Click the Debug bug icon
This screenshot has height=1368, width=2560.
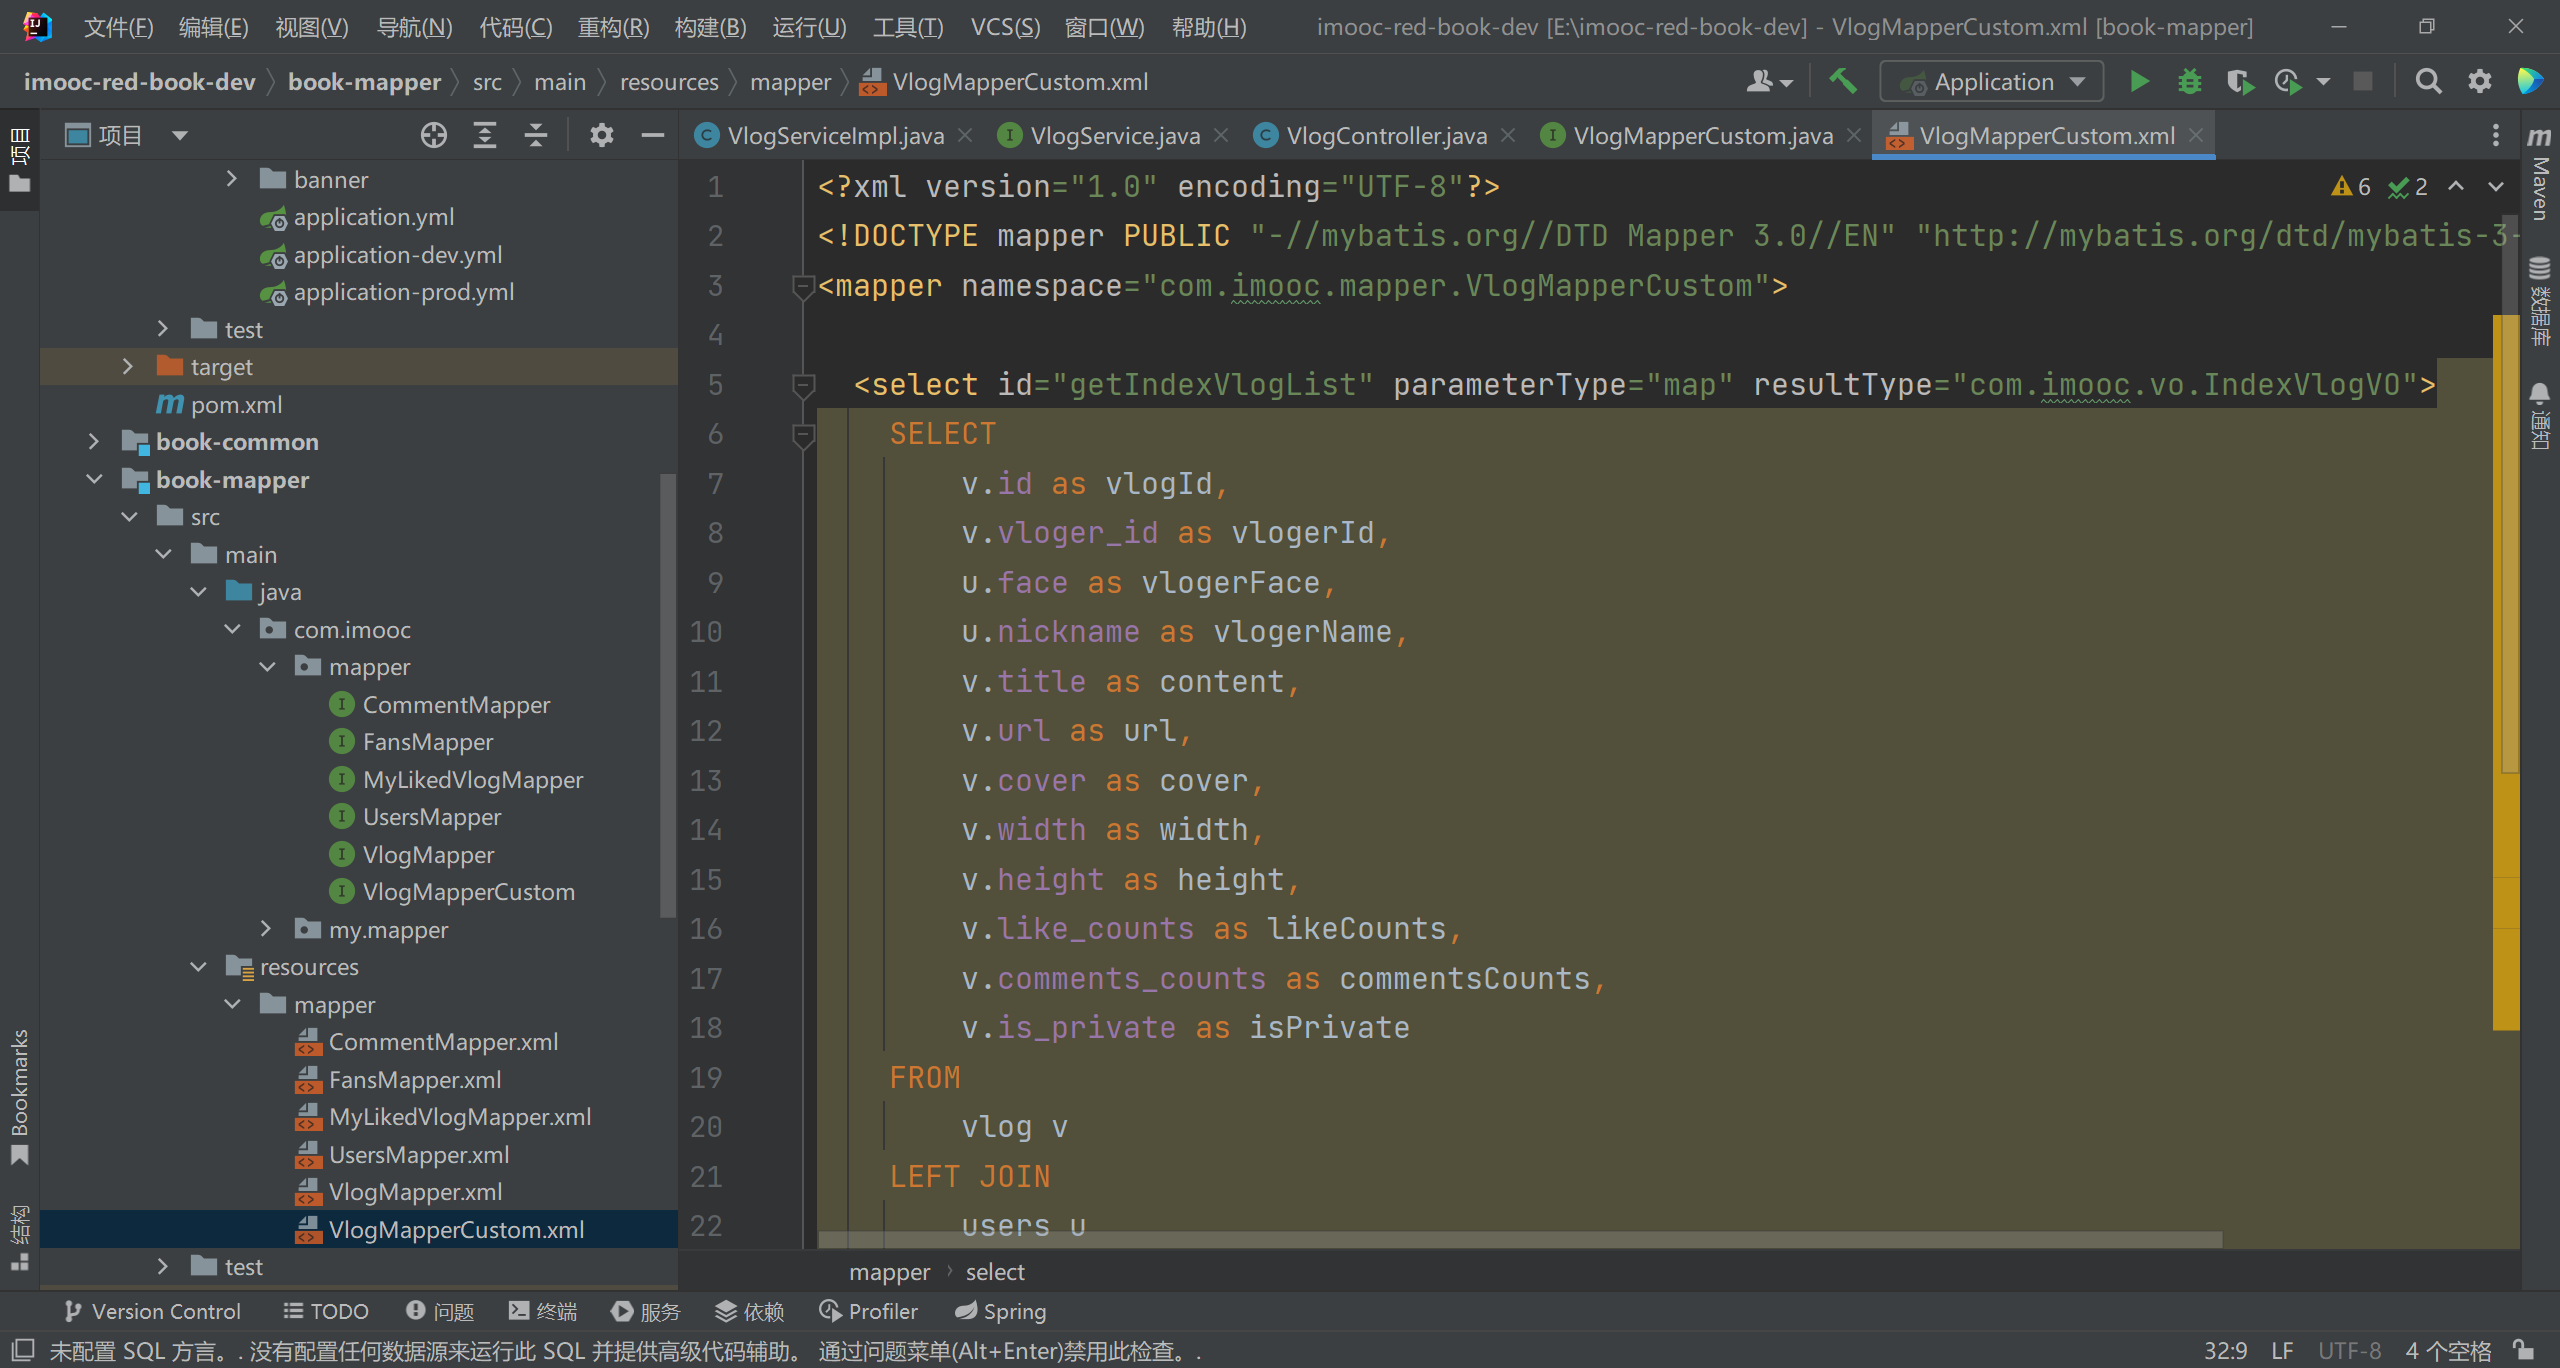2189,82
